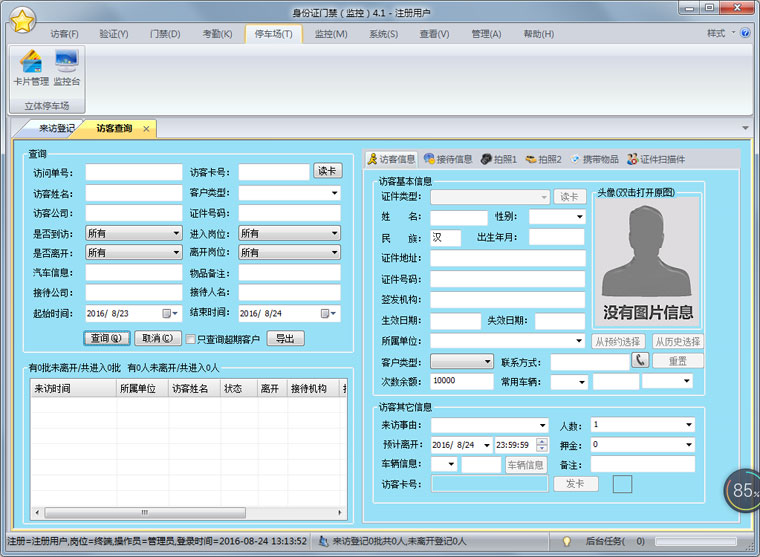The image size is (760, 557).
Task: Open the 监控(M) menu
Action: point(331,34)
